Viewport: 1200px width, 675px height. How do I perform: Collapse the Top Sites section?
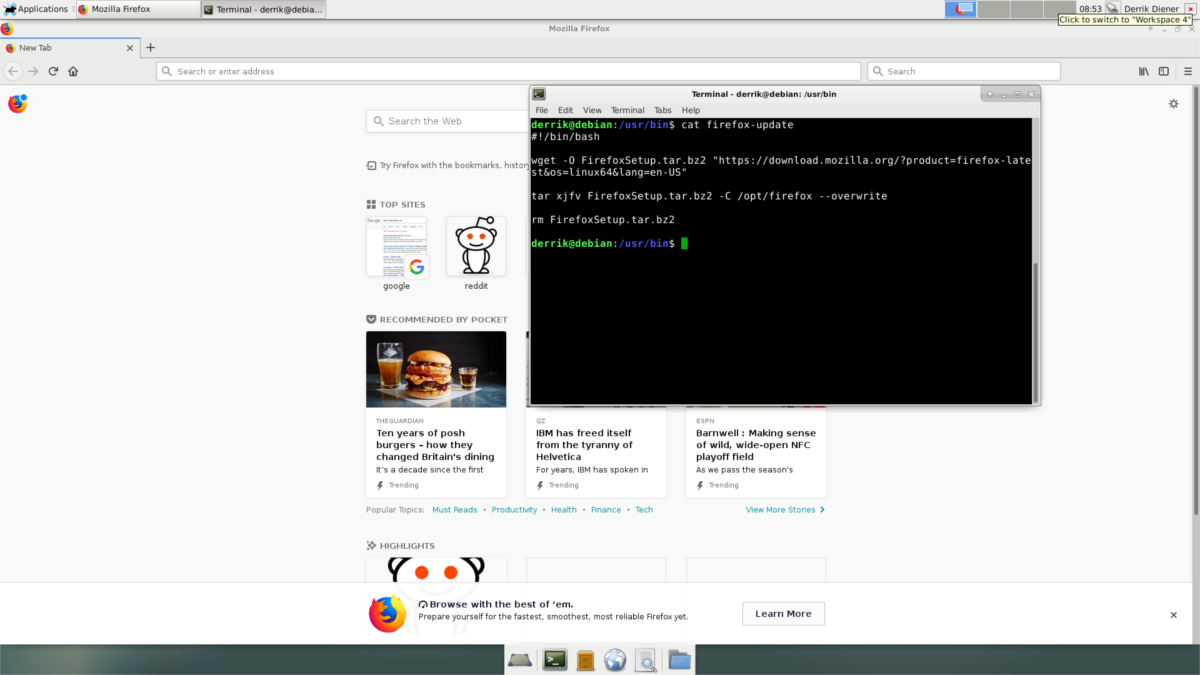coord(401,204)
